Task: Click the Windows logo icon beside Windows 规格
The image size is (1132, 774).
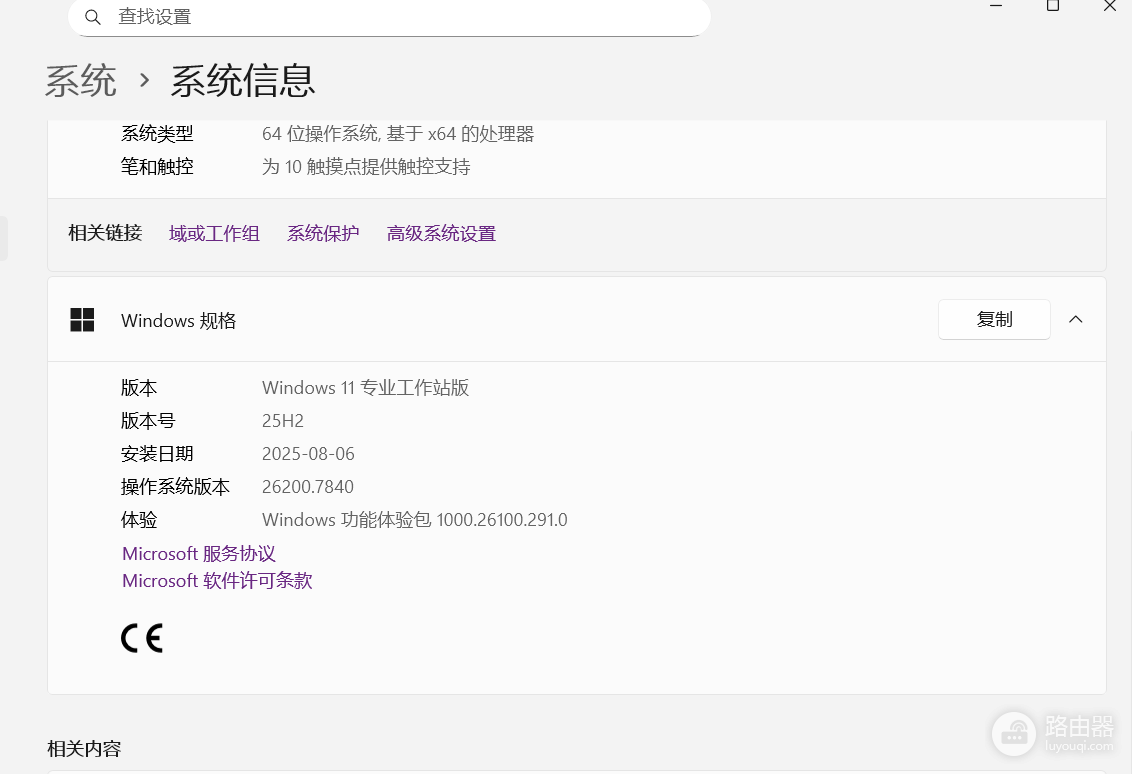Action: click(82, 320)
